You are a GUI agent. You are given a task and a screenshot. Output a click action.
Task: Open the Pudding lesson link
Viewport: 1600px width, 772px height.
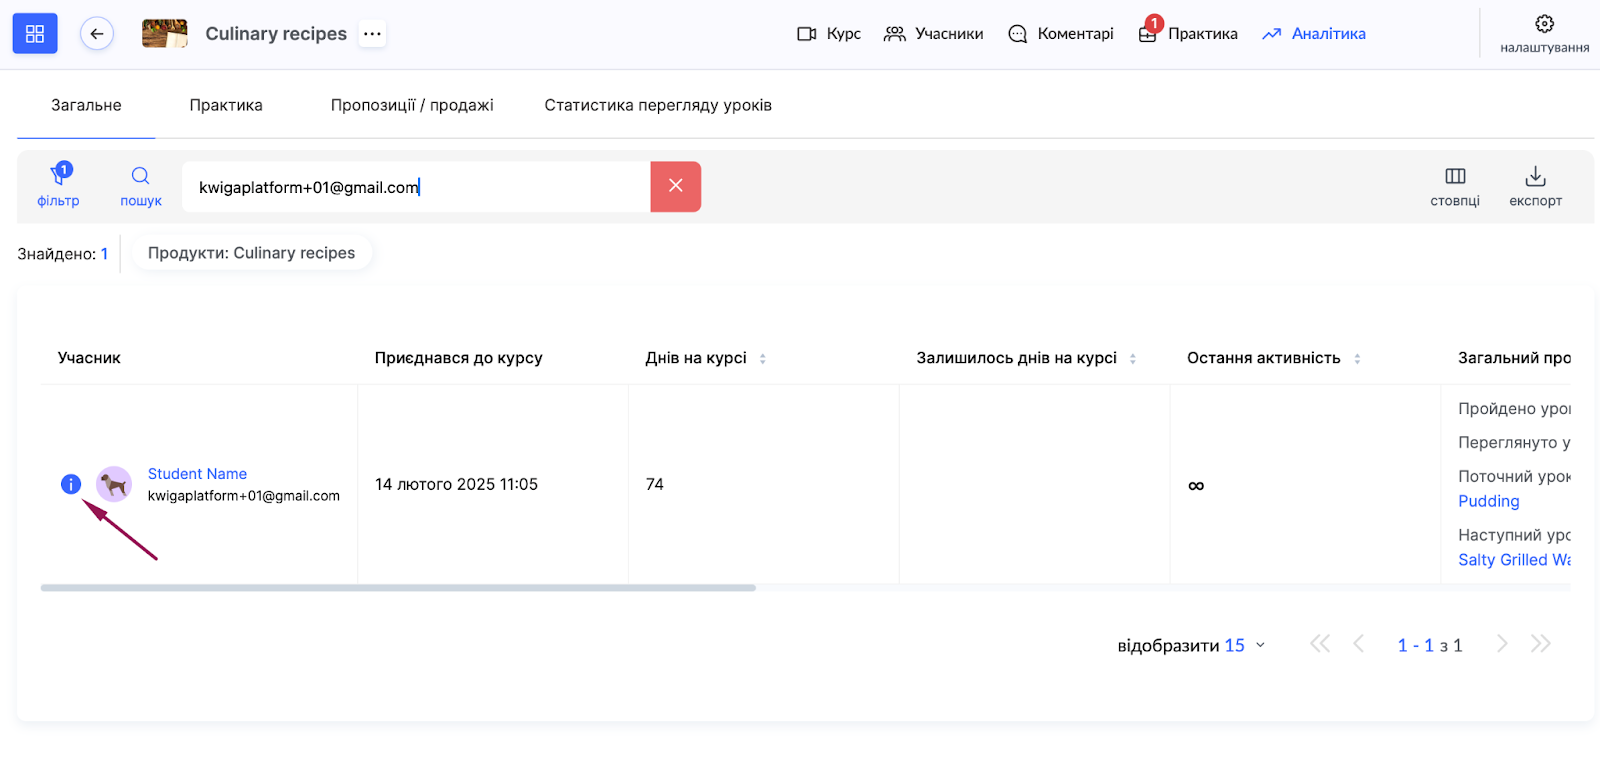click(x=1488, y=501)
